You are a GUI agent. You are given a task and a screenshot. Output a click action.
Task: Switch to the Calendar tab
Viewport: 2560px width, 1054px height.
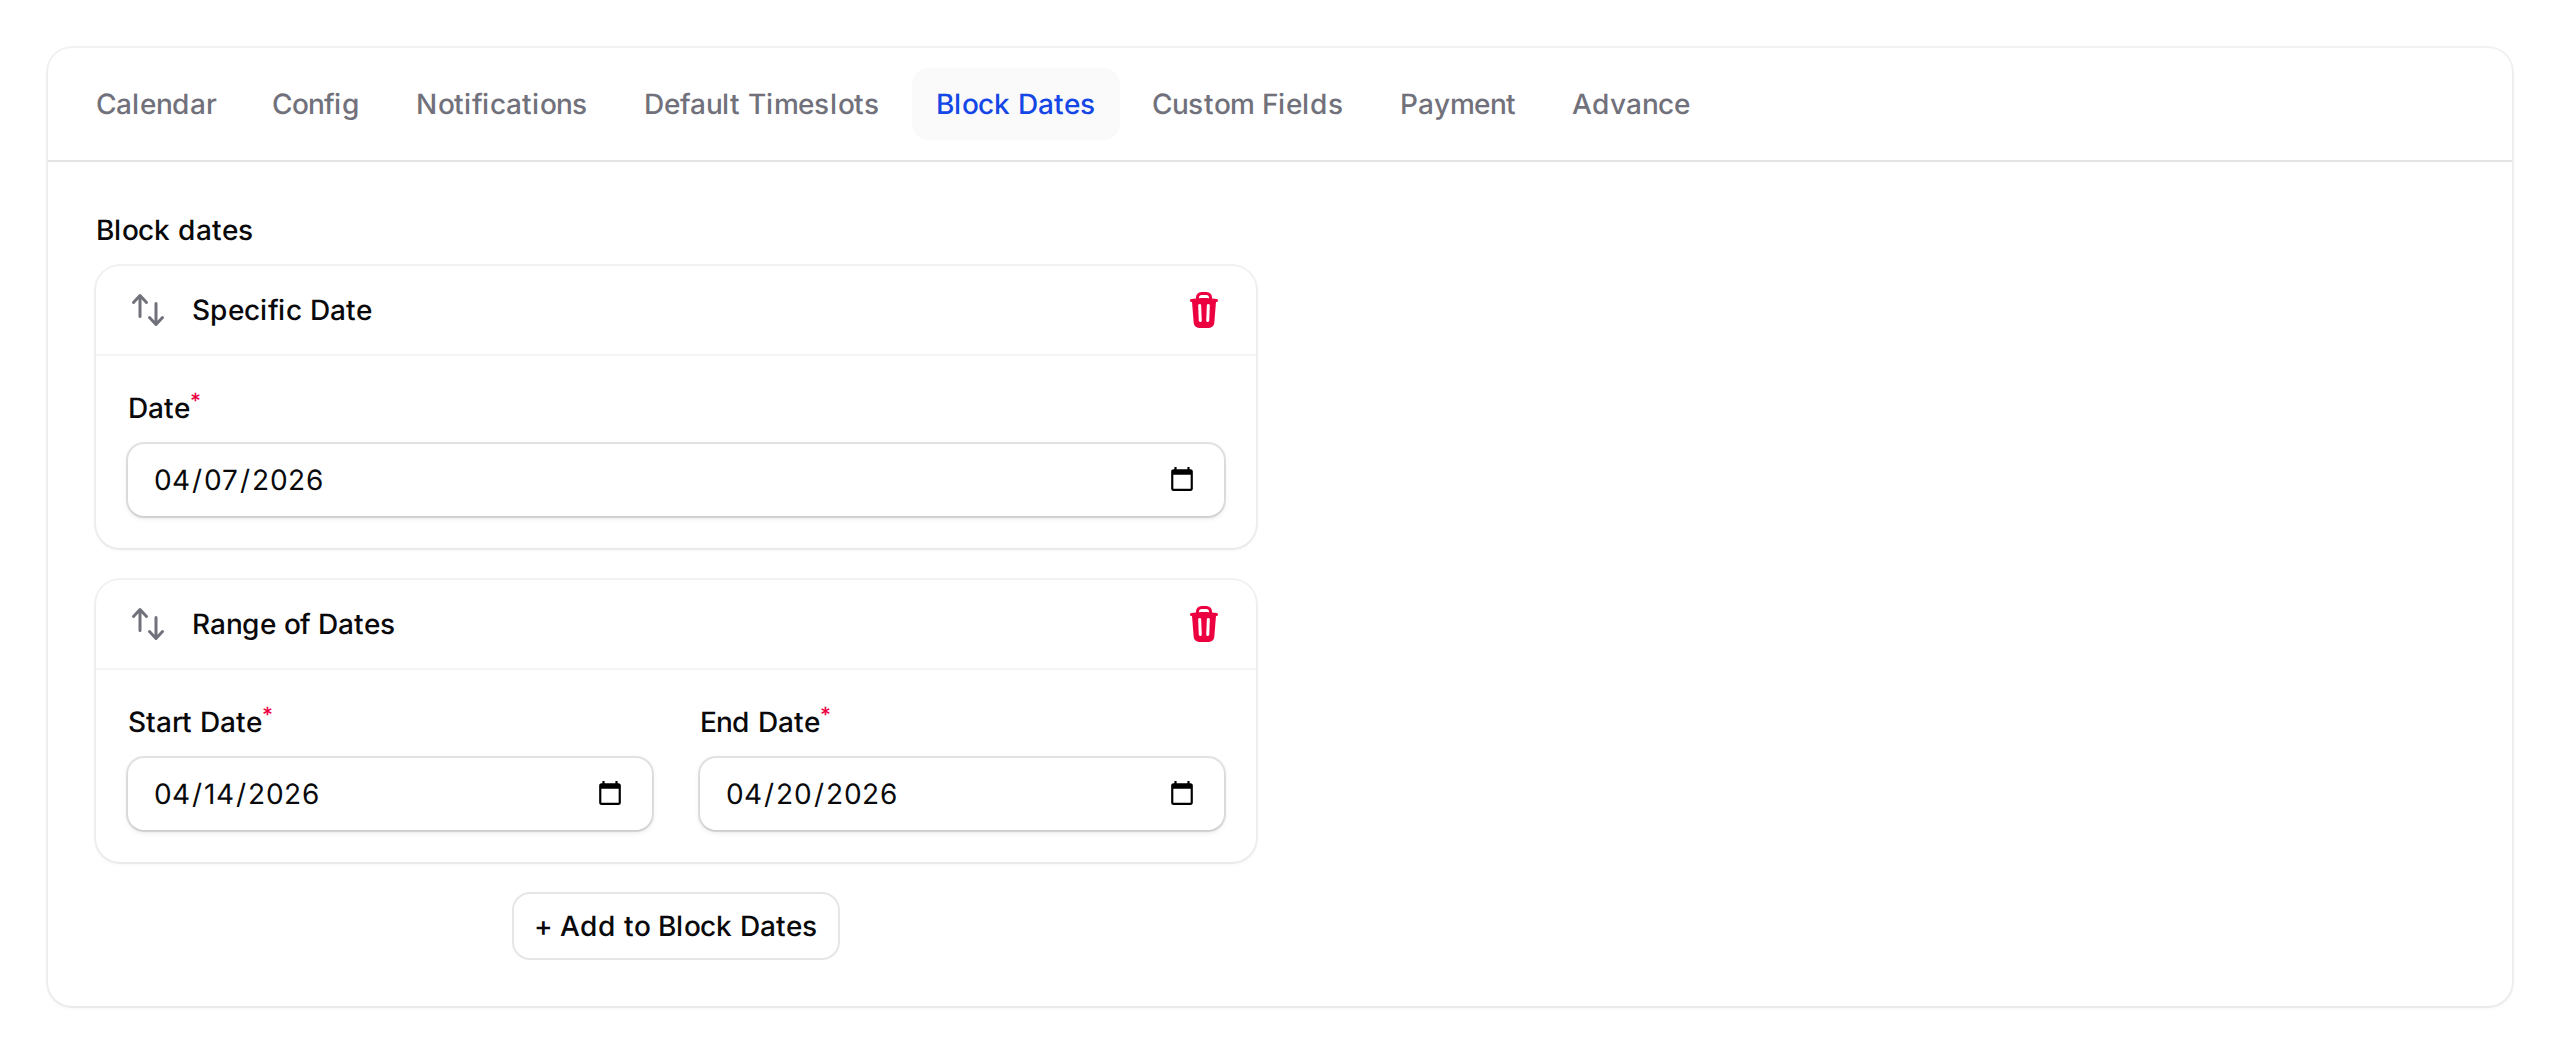click(156, 104)
